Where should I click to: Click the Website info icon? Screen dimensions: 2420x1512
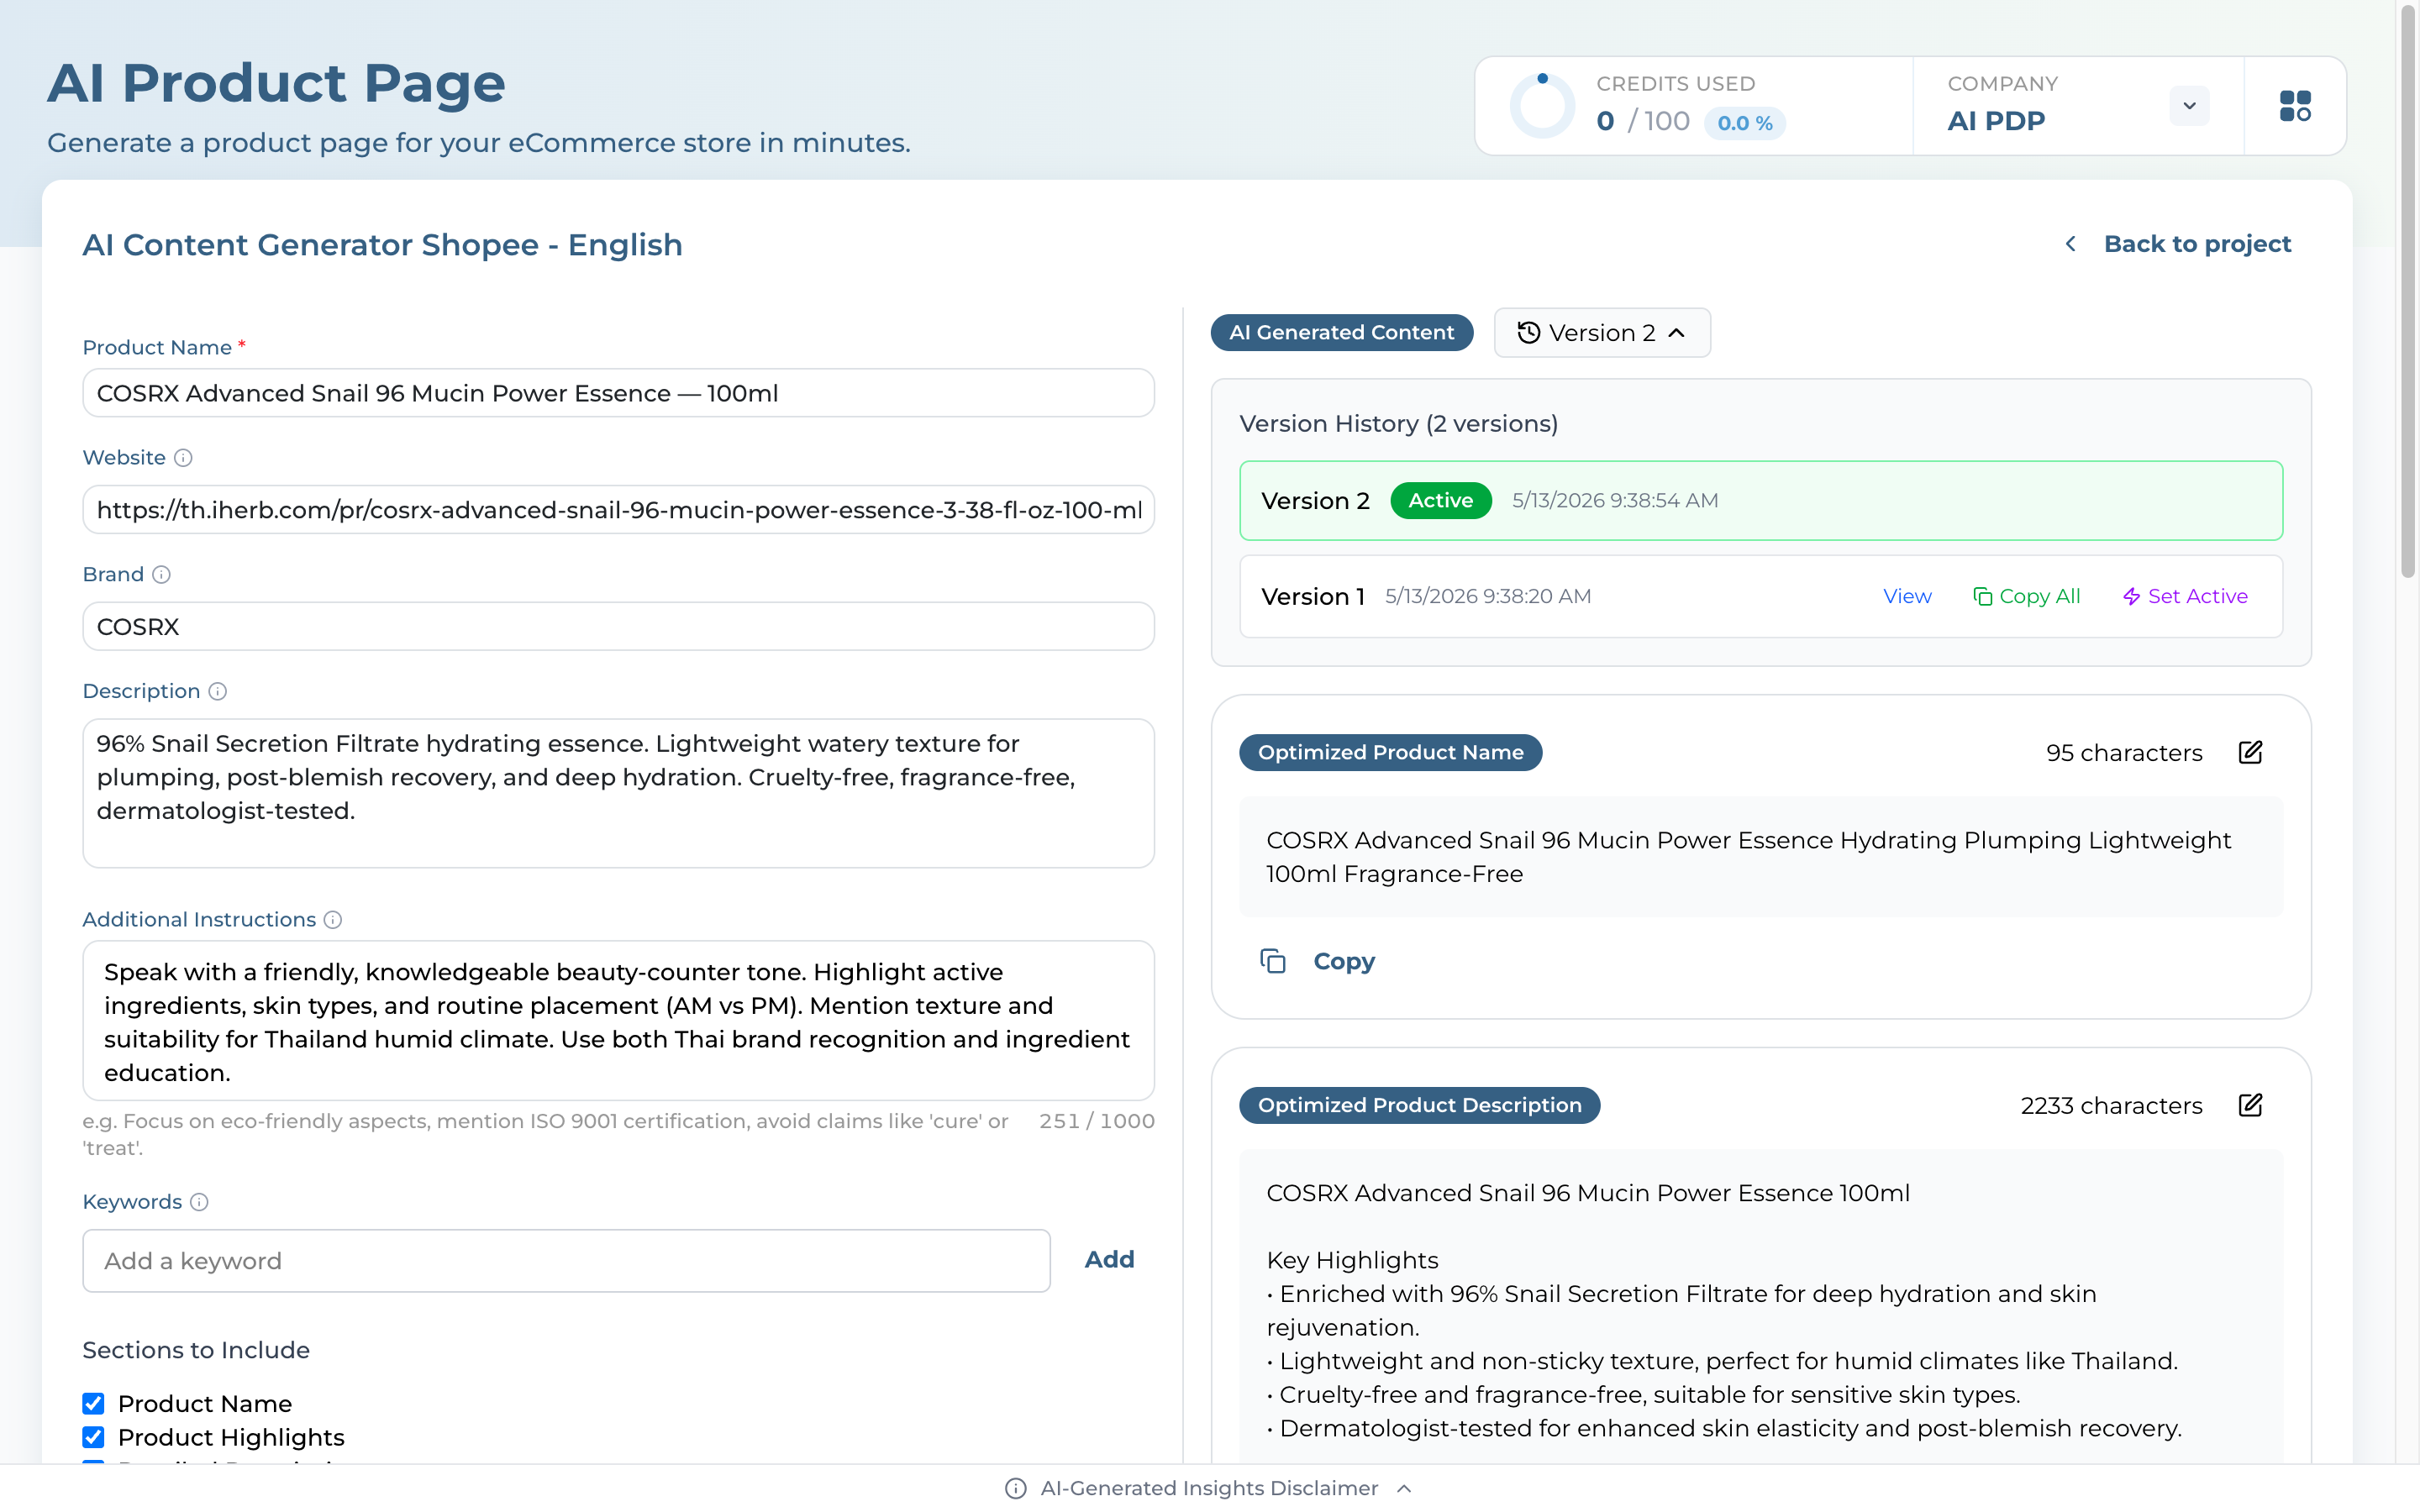(x=183, y=458)
